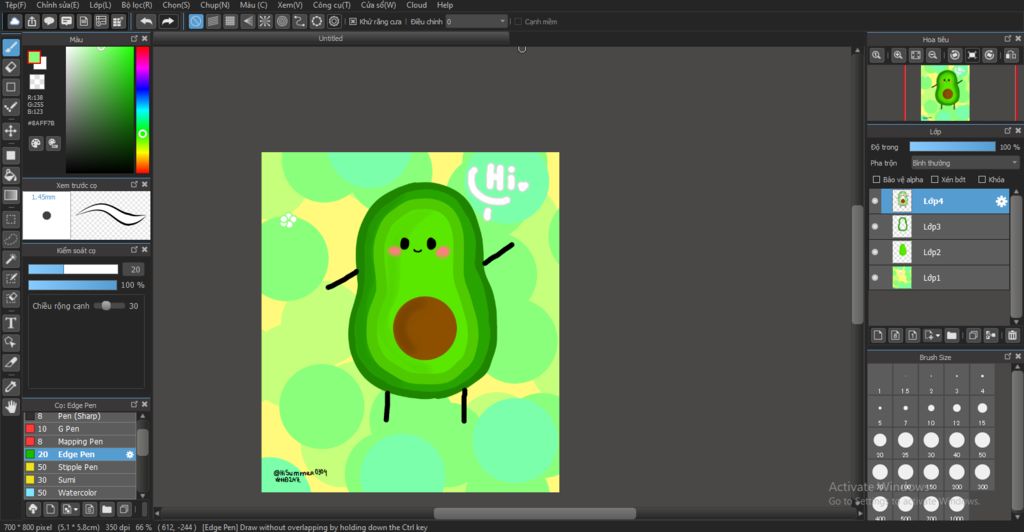This screenshot has width=1024, height=532.
Task: Hide the Lớp2 layer
Action: (x=875, y=252)
